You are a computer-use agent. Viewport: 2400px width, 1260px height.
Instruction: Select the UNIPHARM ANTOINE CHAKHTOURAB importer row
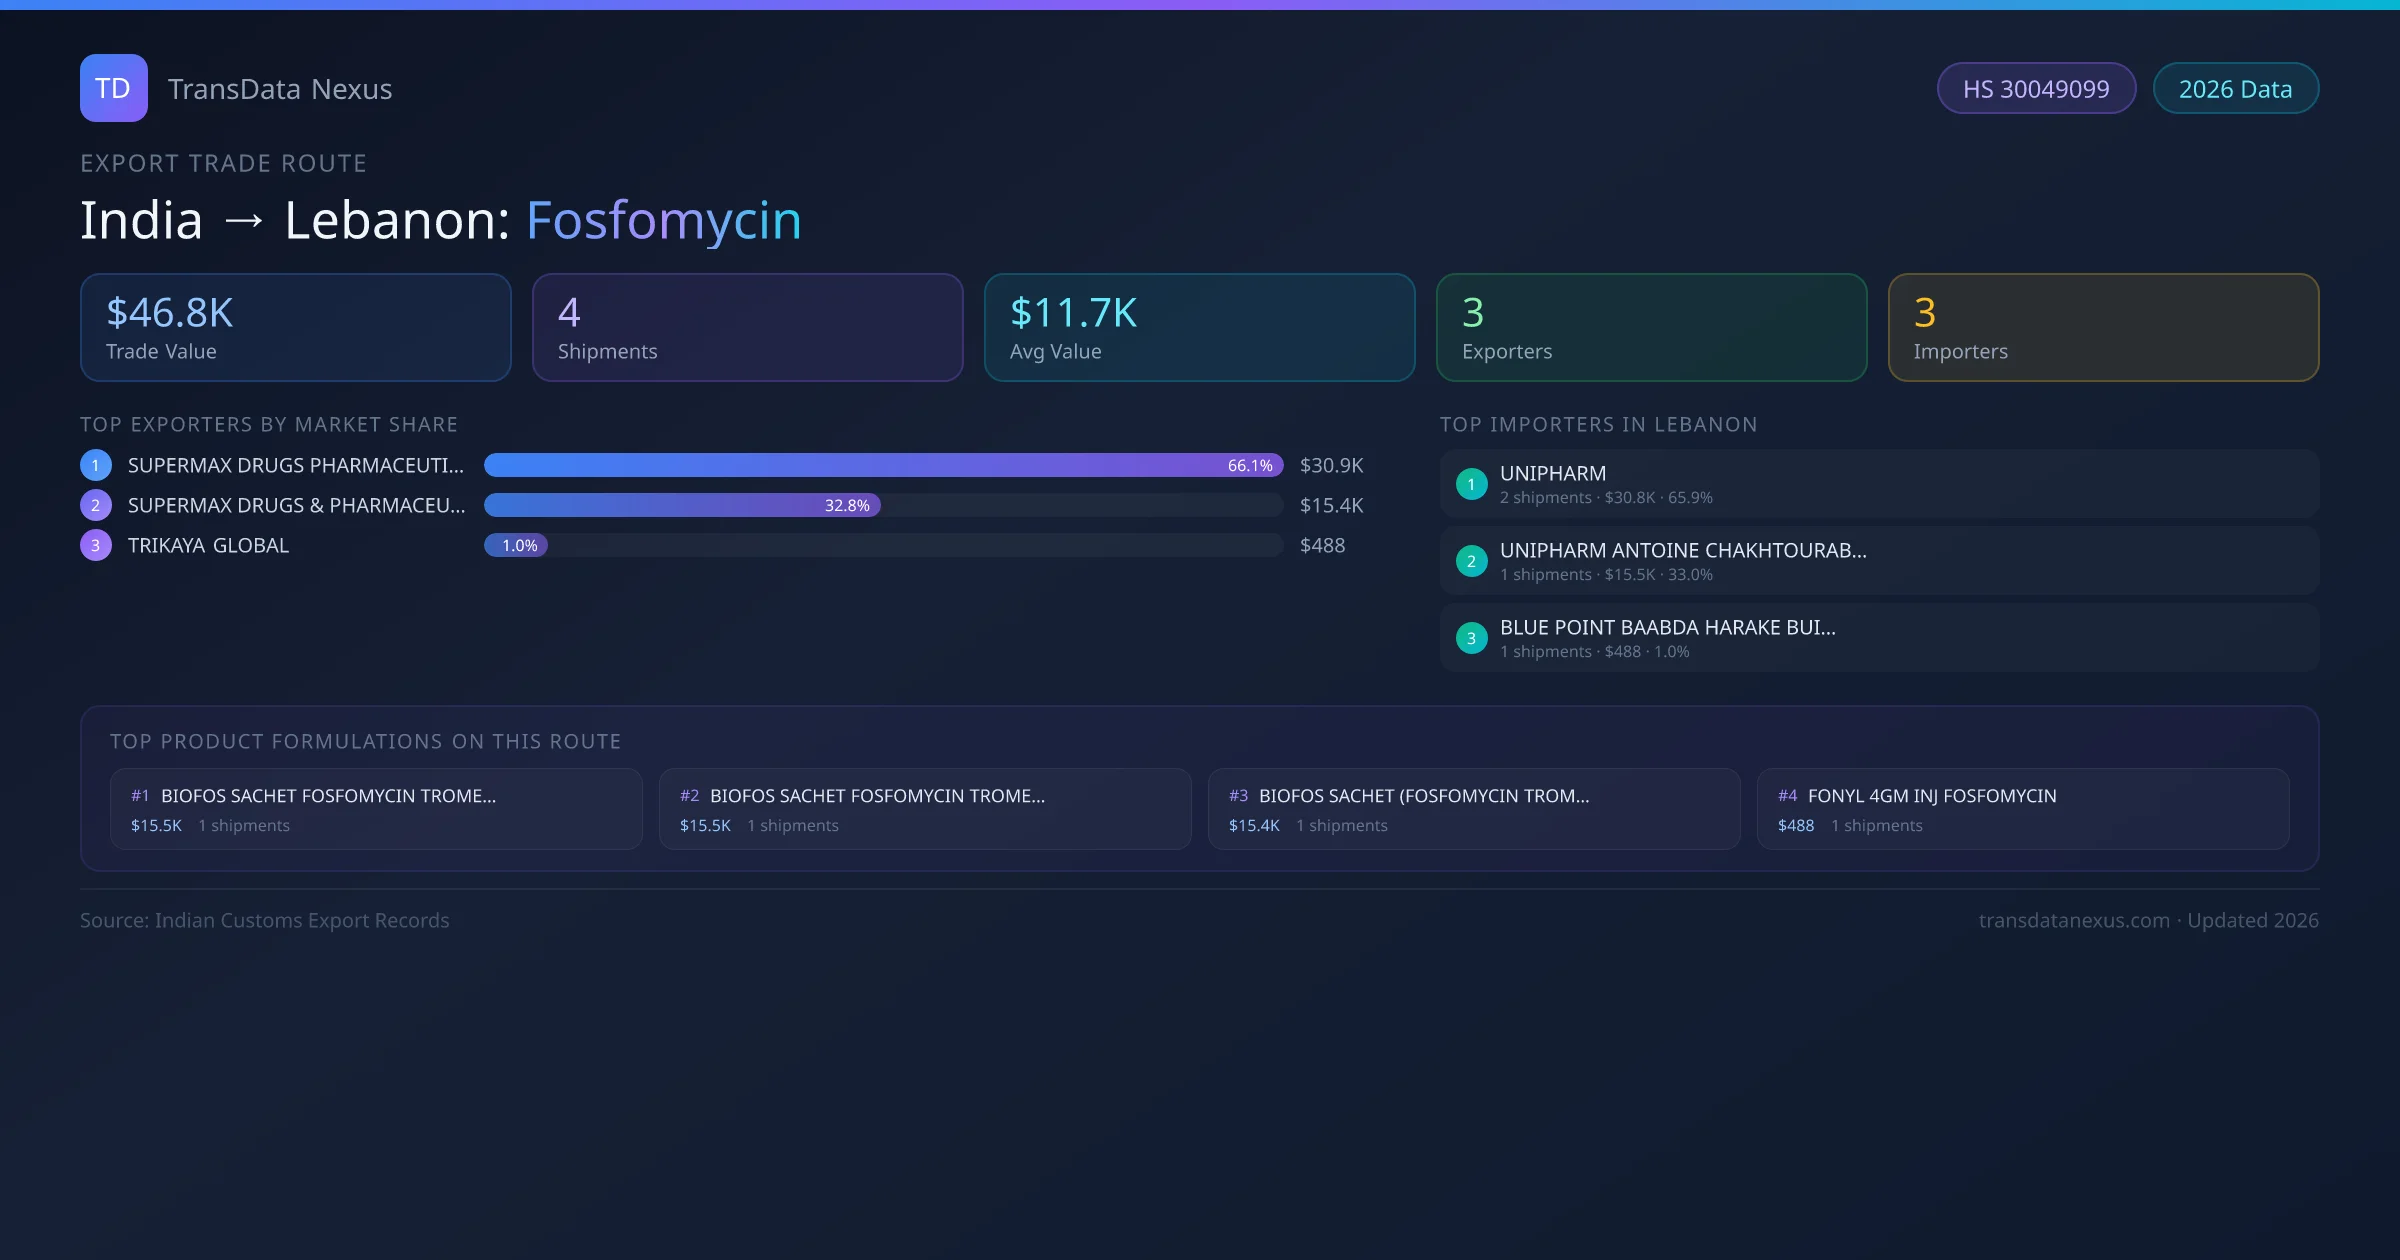pyautogui.click(x=1878, y=561)
